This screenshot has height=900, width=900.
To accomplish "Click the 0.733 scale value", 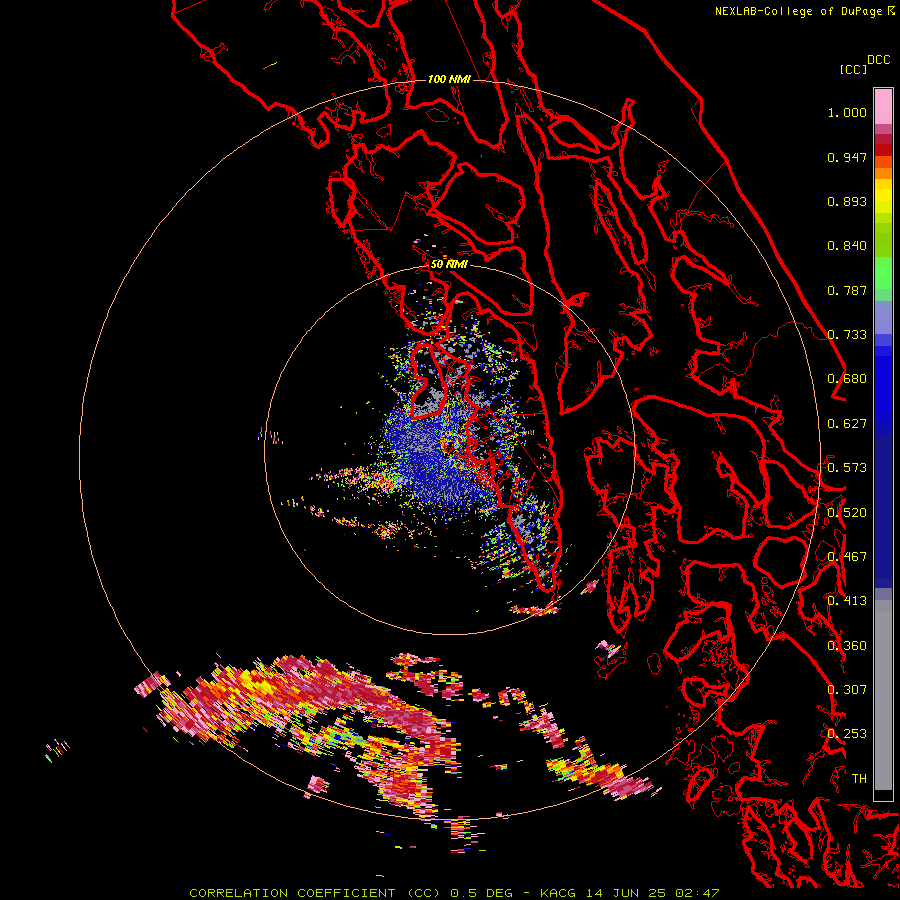I will [x=847, y=335].
